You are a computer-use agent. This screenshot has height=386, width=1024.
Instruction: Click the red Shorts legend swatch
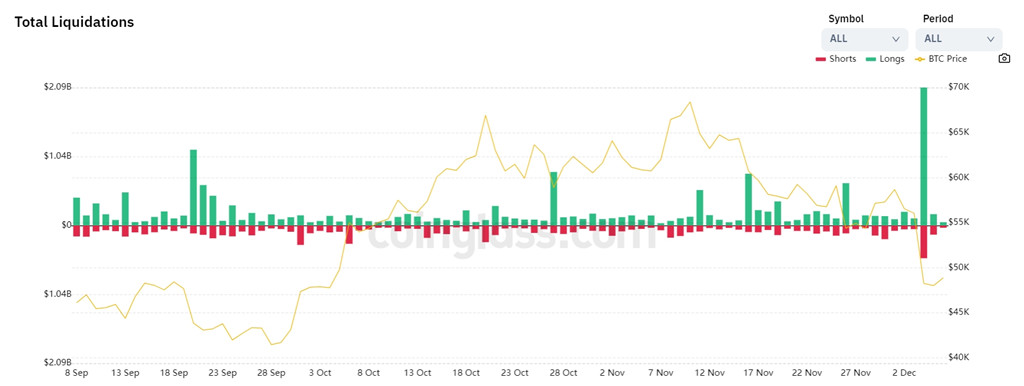coord(821,59)
